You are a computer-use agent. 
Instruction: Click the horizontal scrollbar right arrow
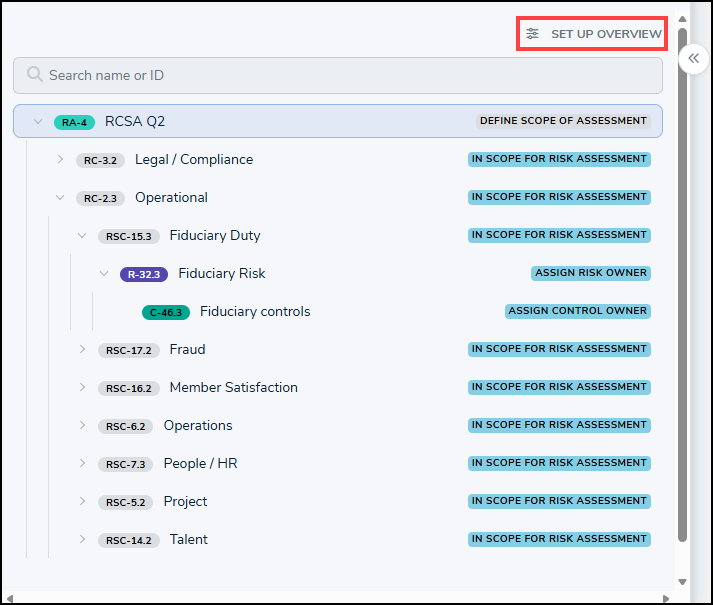666,599
